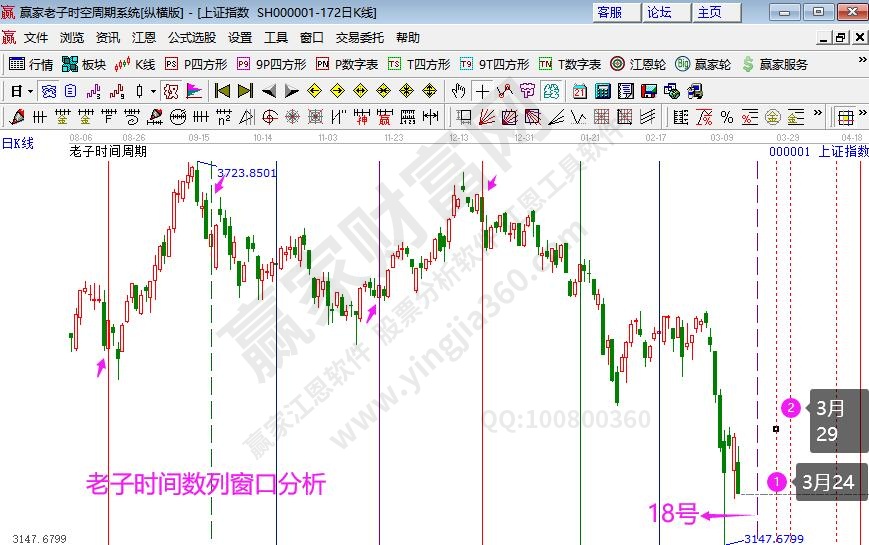The image size is (869, 545).
Task: Select the round 金 golden-ratio tool
Action: [773, 117]
